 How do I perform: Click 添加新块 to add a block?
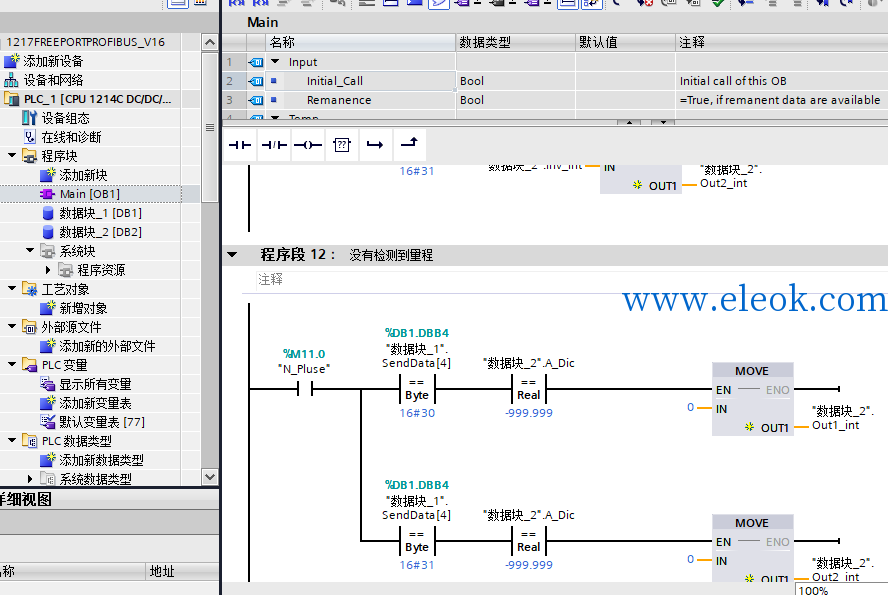(83, 175)
